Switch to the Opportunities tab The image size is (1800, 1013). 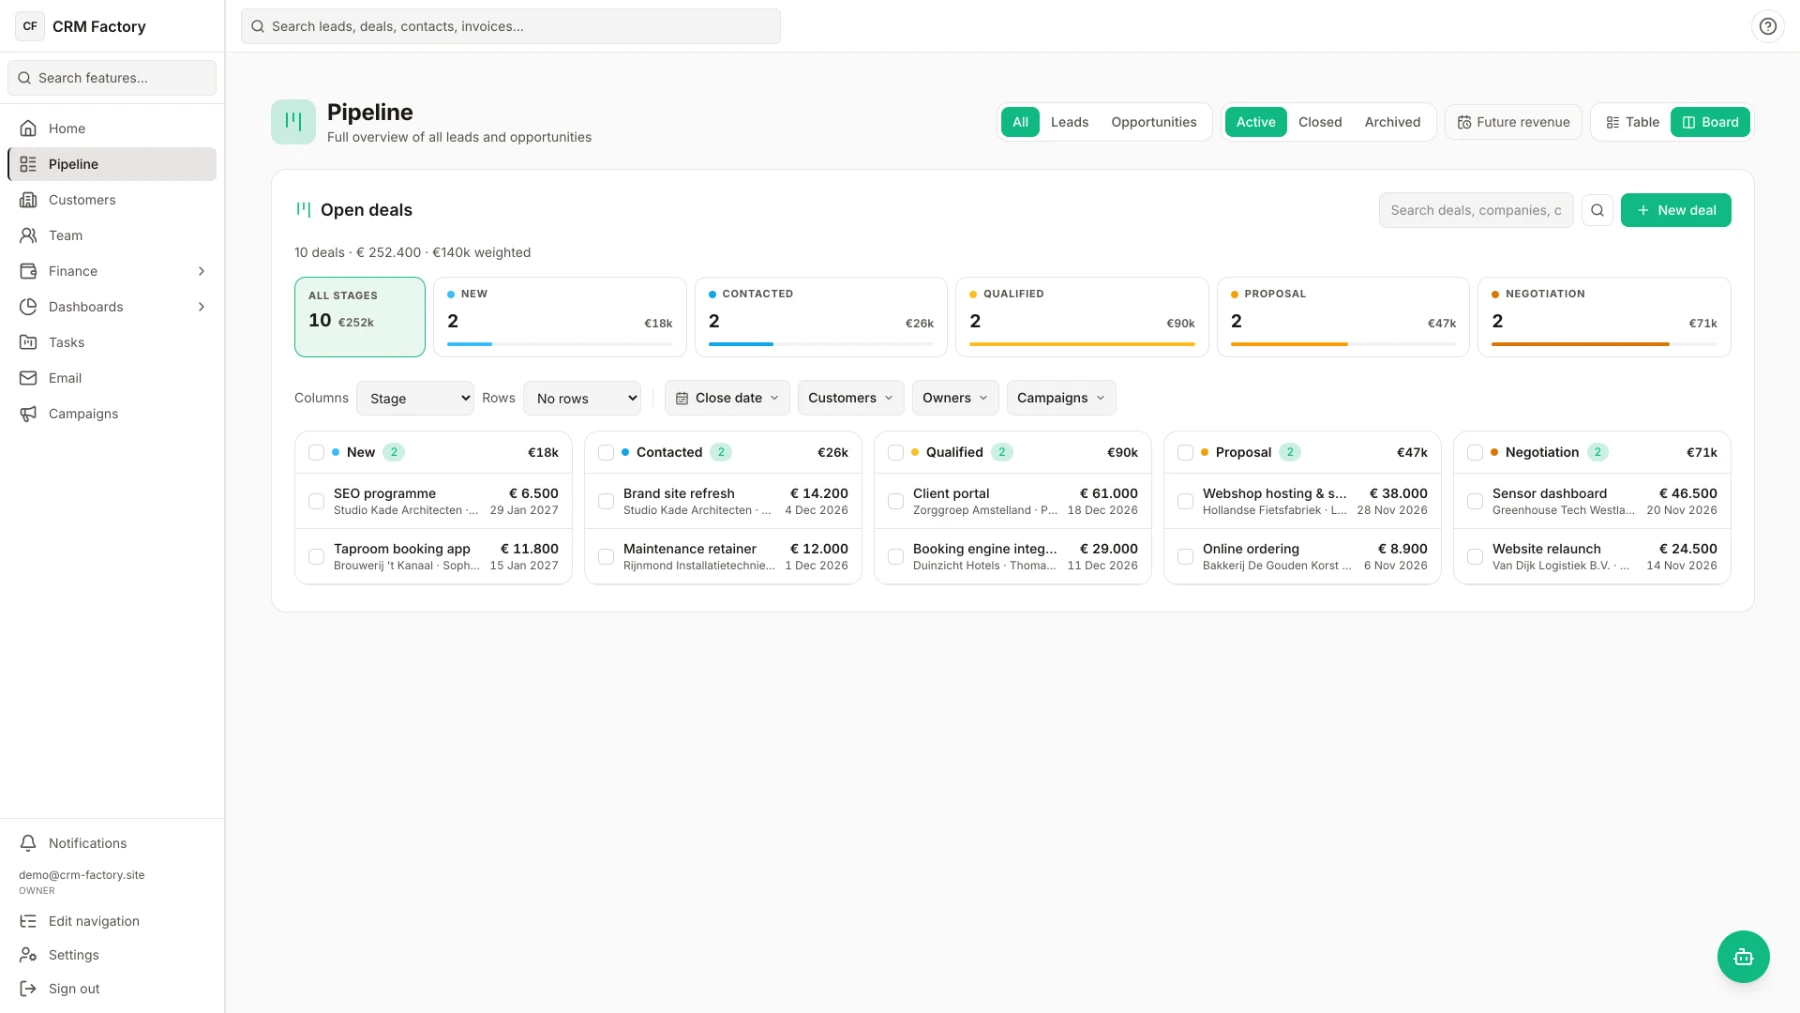[1153, 122]
